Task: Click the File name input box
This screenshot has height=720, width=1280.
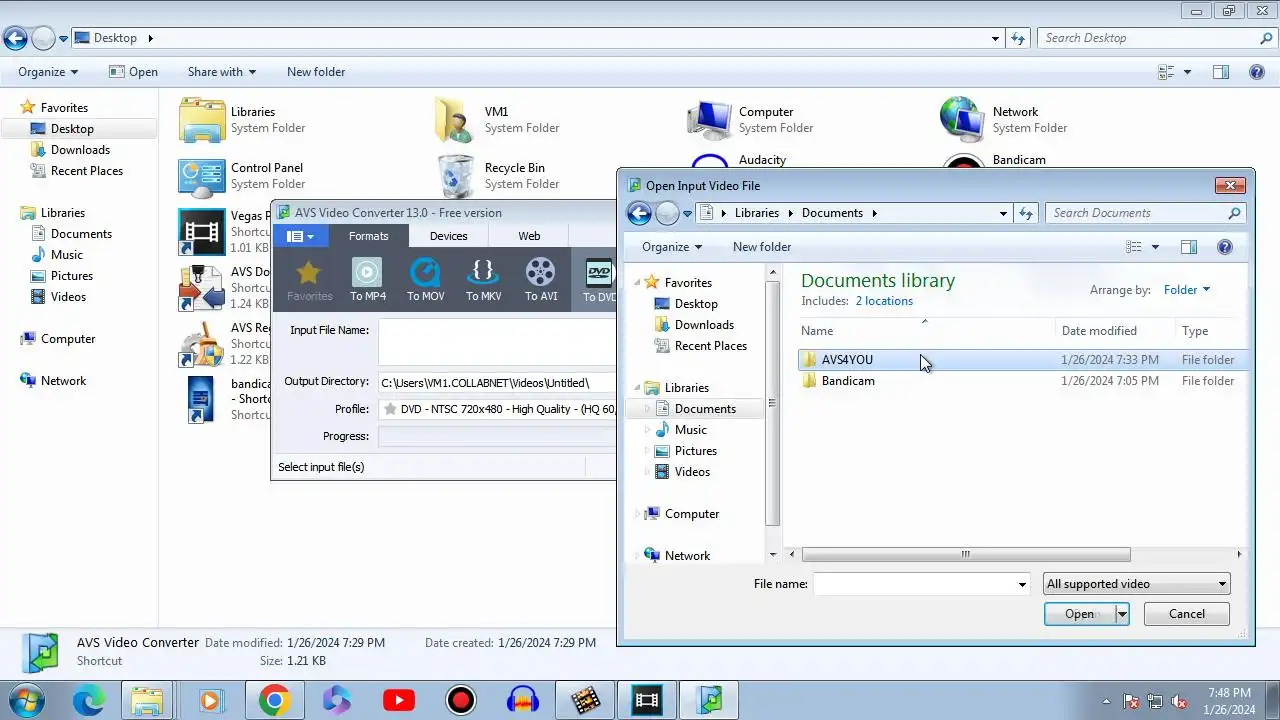Action: coord(914,584)
